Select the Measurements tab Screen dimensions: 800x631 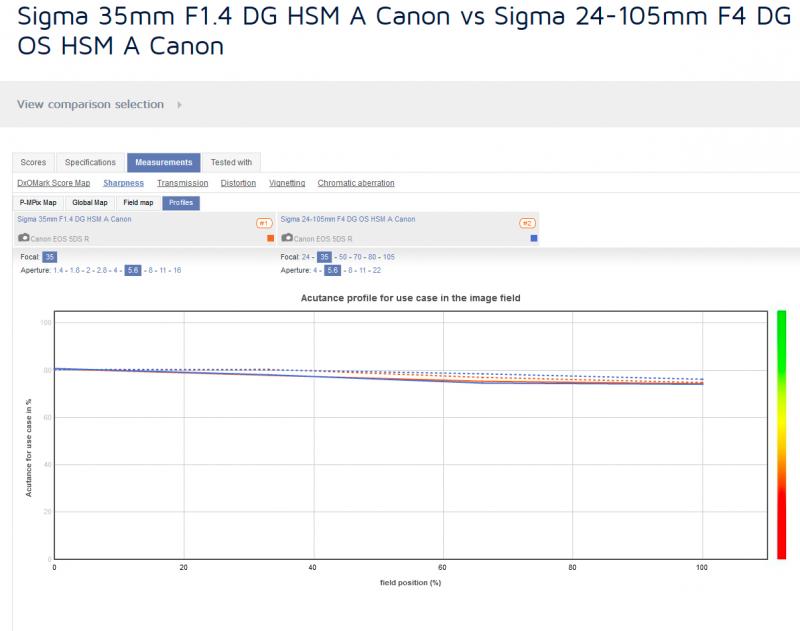(163, 162)
